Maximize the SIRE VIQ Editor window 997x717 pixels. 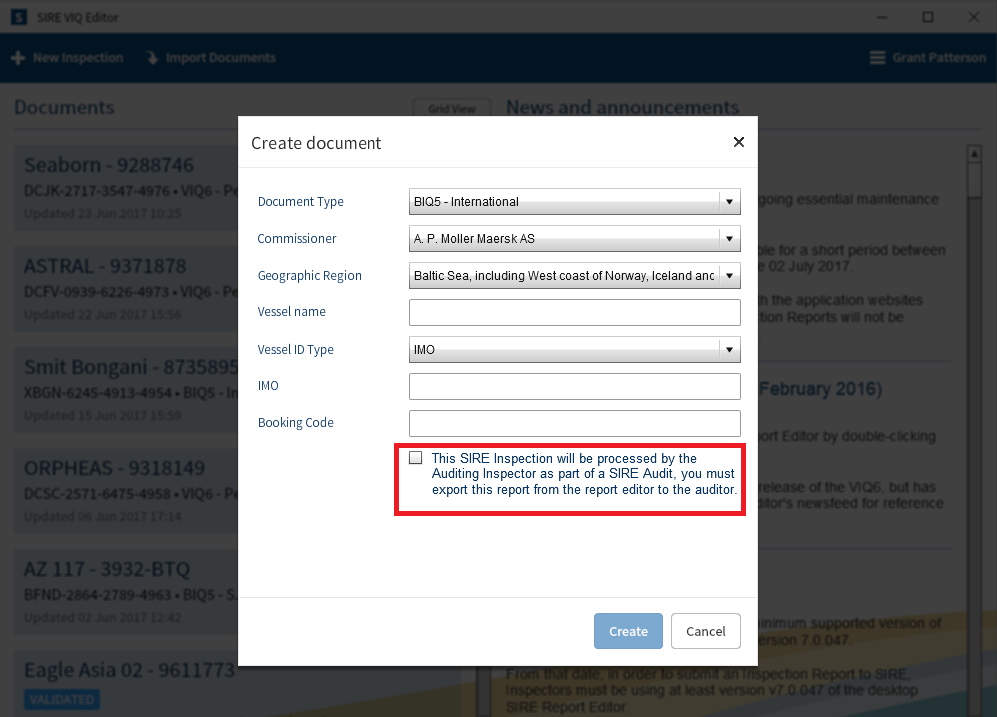pos(928,17)
